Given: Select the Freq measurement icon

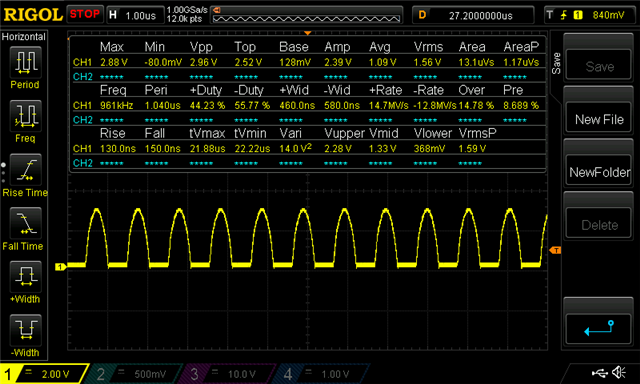Looking at the screenshot, I should pos(25,116).
